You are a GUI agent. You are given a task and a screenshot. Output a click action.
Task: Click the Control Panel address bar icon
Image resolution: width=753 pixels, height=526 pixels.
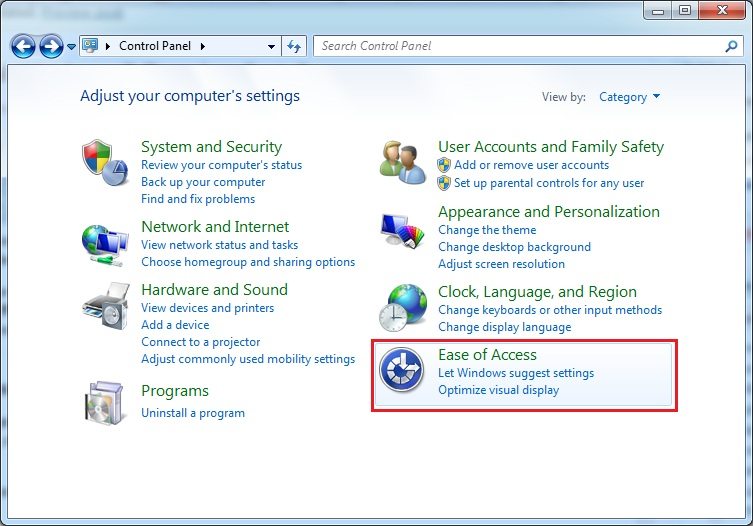[x=90, y=46]
